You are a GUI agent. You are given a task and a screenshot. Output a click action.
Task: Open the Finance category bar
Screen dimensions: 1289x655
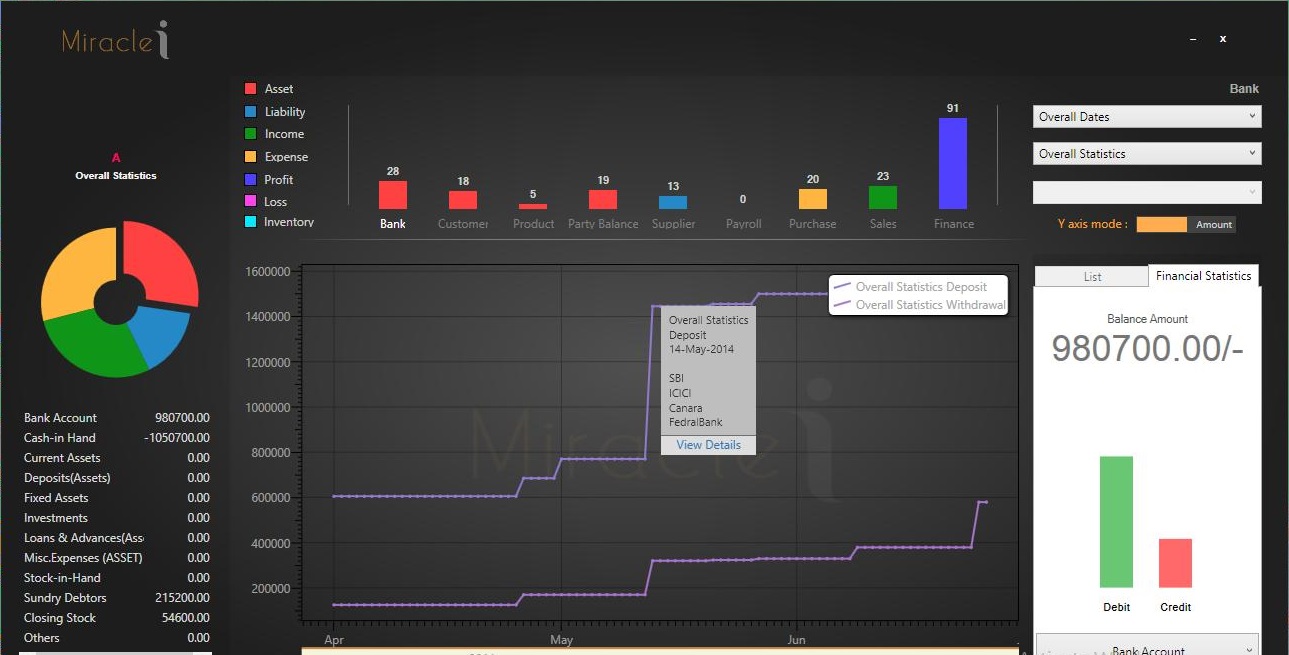point(953,163)
